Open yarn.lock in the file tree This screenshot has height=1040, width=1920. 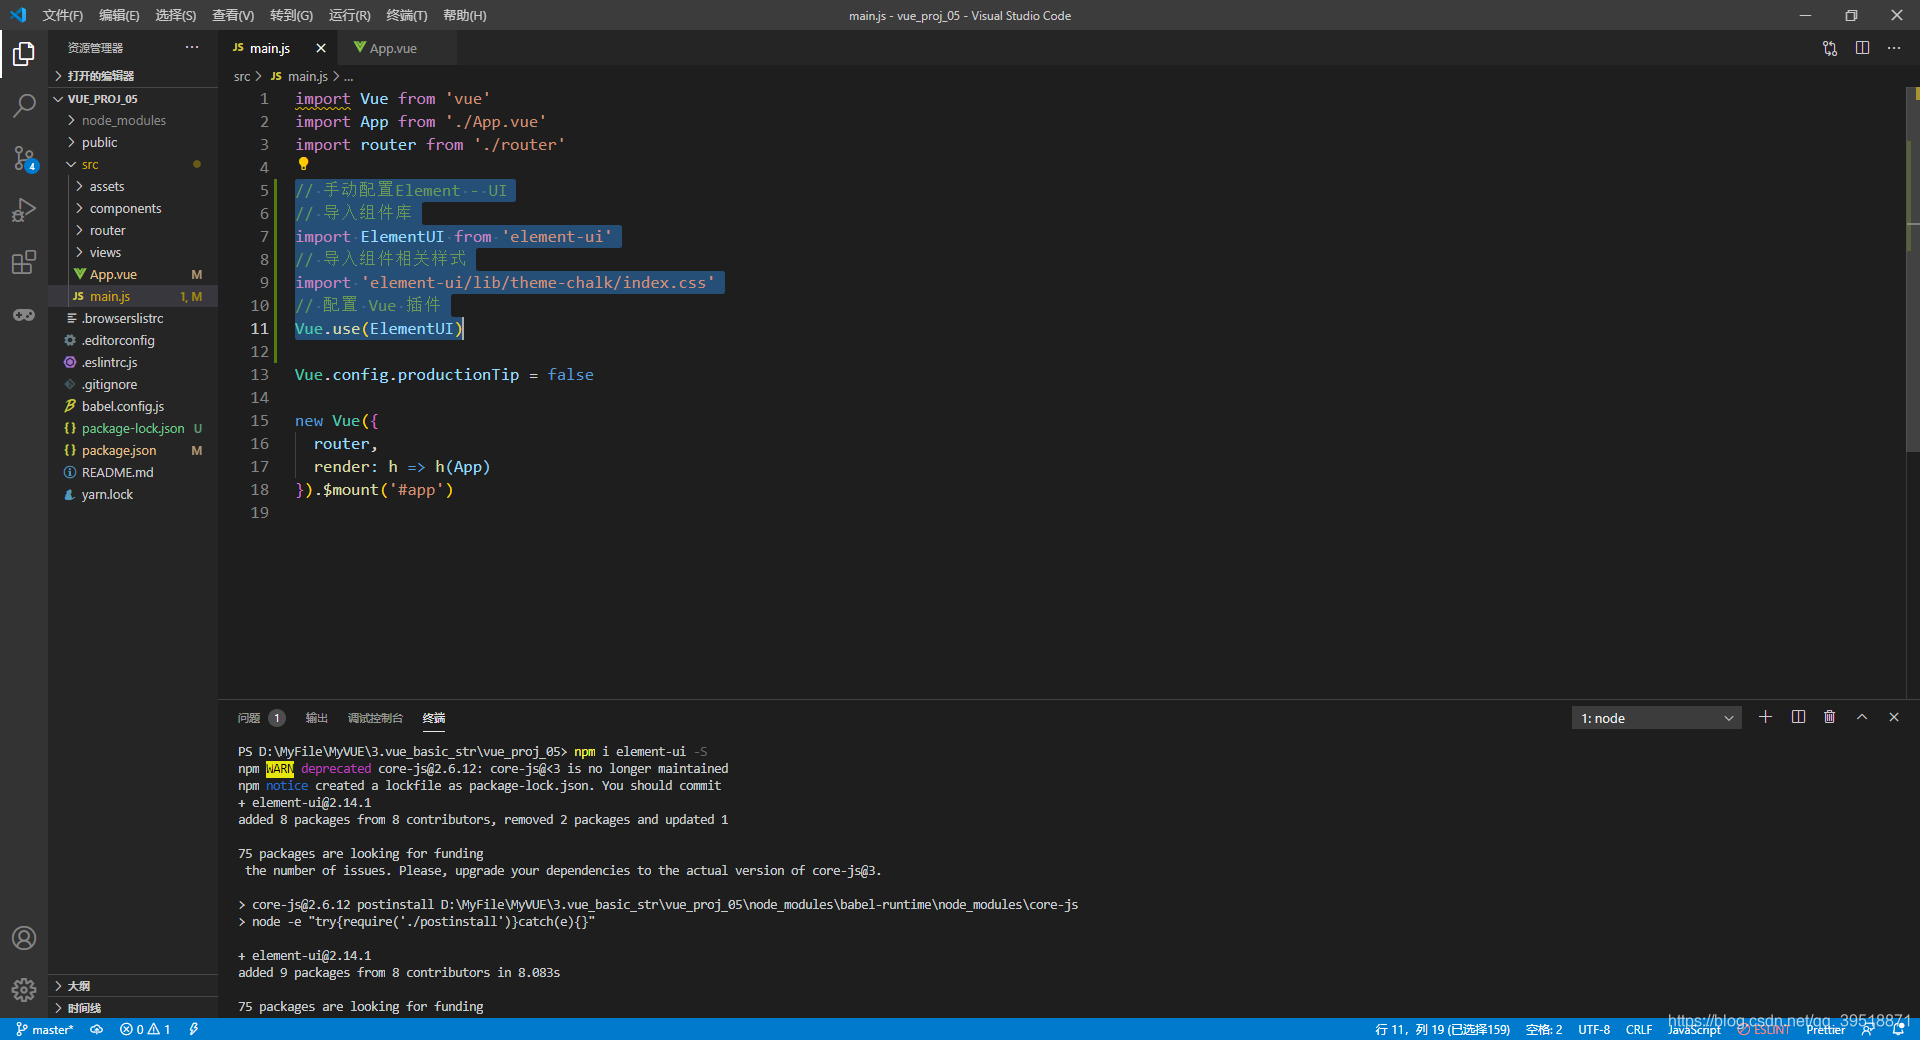(x=133, y=494)
